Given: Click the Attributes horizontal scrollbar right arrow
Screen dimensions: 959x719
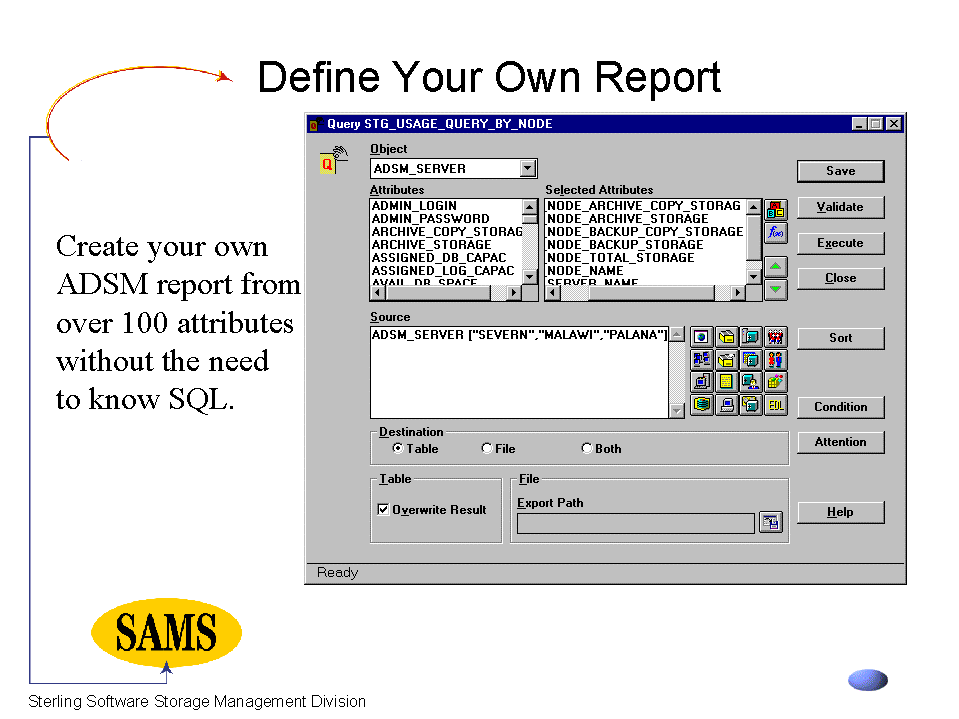Looking at the screenshot, I should coord(515,293).
